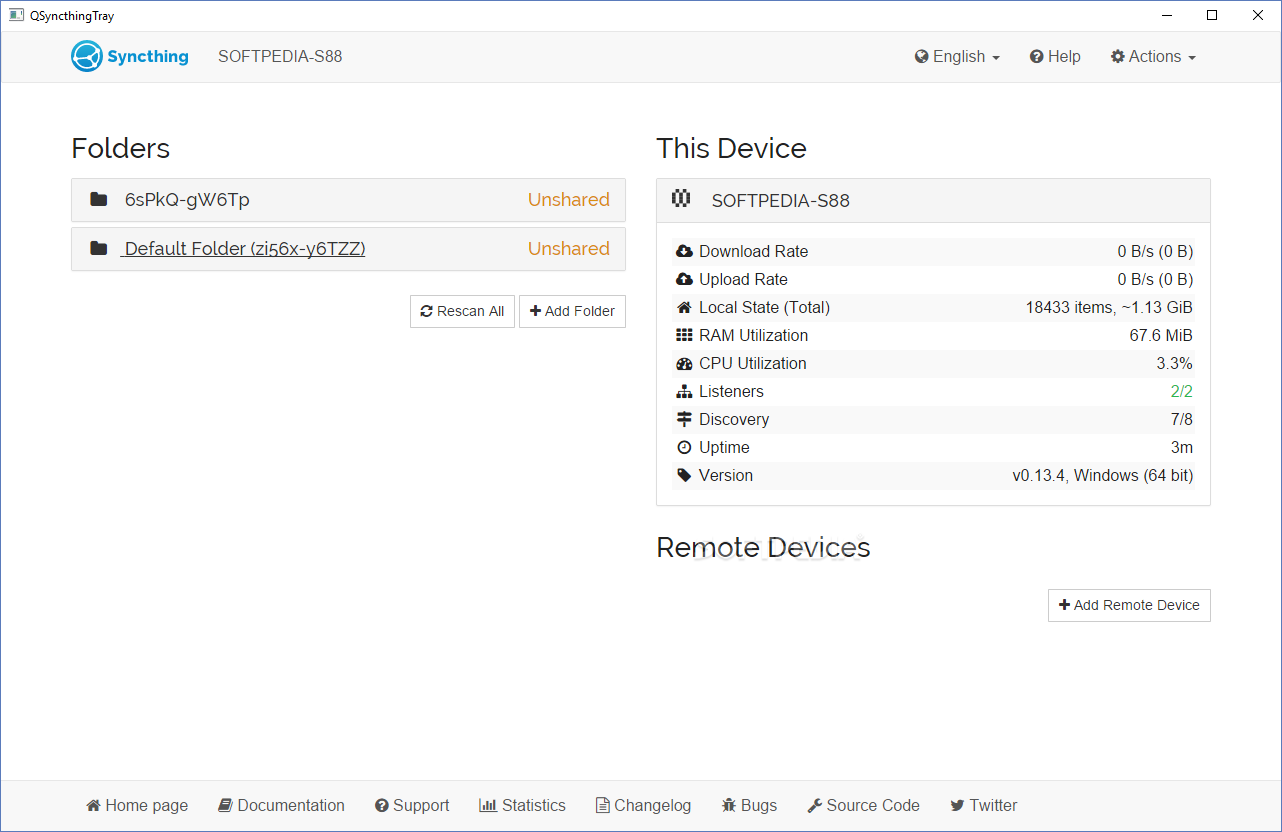This screenshot has height=832, width=1282.
Task: Click the Rescan All button
Action: (462, 311)
